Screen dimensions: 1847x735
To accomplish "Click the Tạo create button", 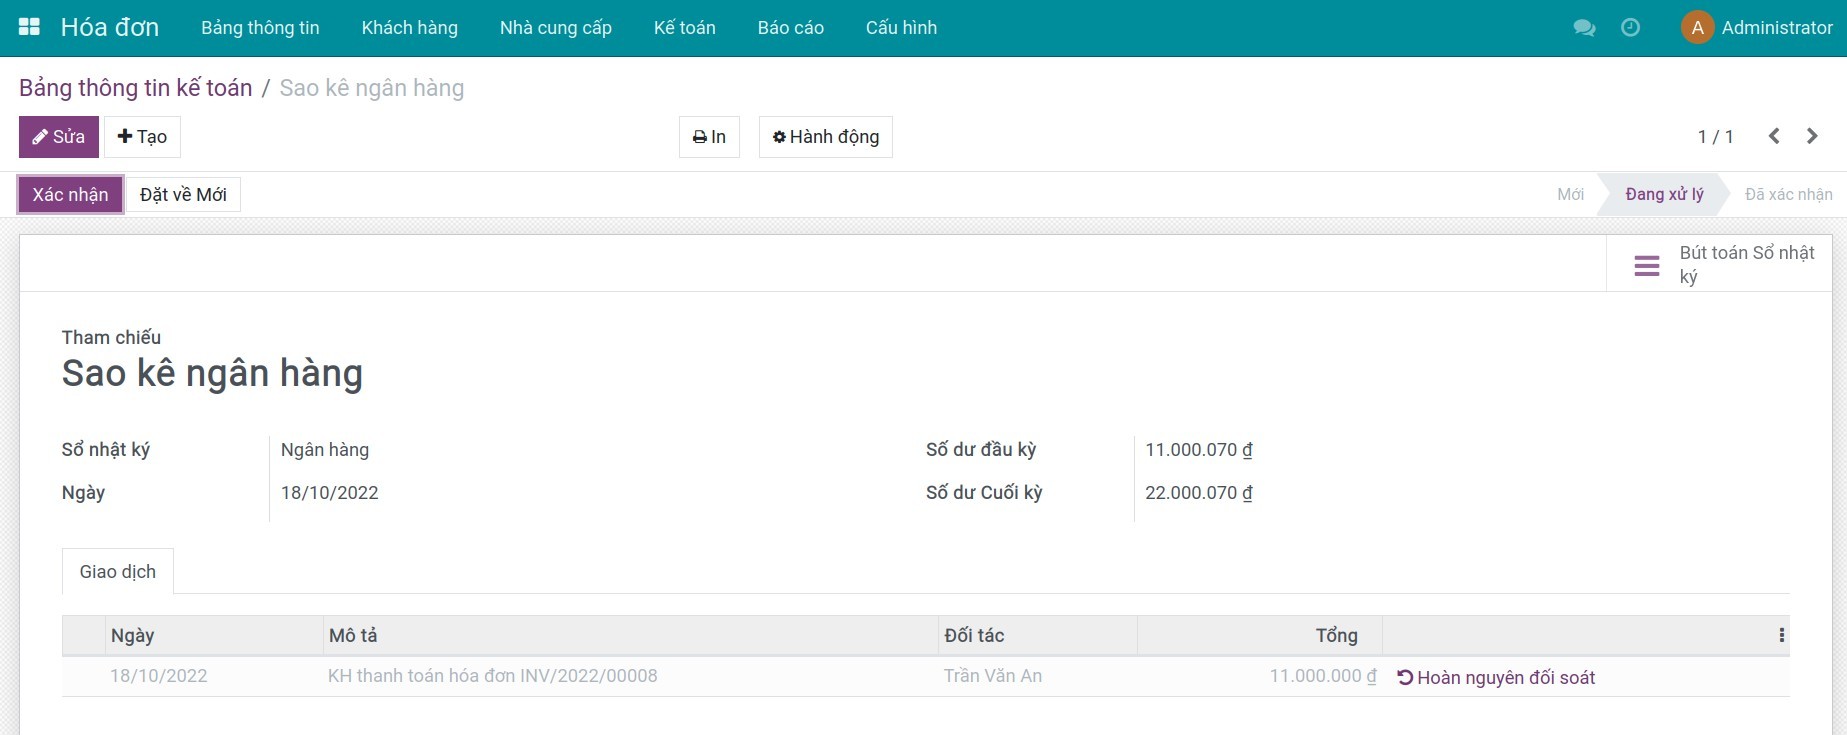I will pyautogui.click(x=142, y=137).
